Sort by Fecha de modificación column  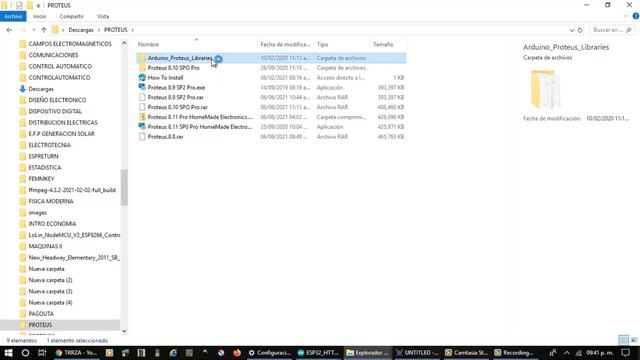click(285, 44)
